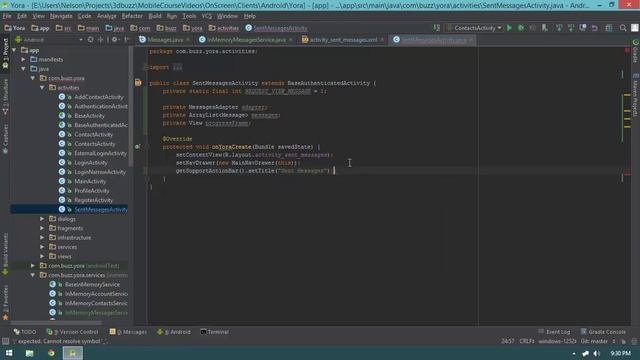Screen dimensions: 640x360
Task: Close the Message.java tab
Action: (x=188, y=40)
